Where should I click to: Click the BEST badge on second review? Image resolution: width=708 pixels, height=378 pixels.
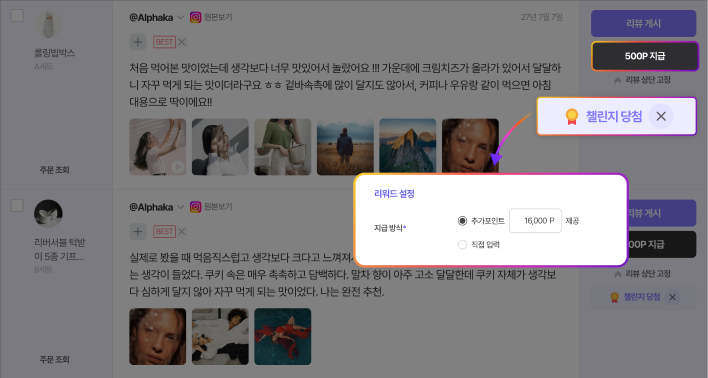pyautogui.click(x=164, y=232)
